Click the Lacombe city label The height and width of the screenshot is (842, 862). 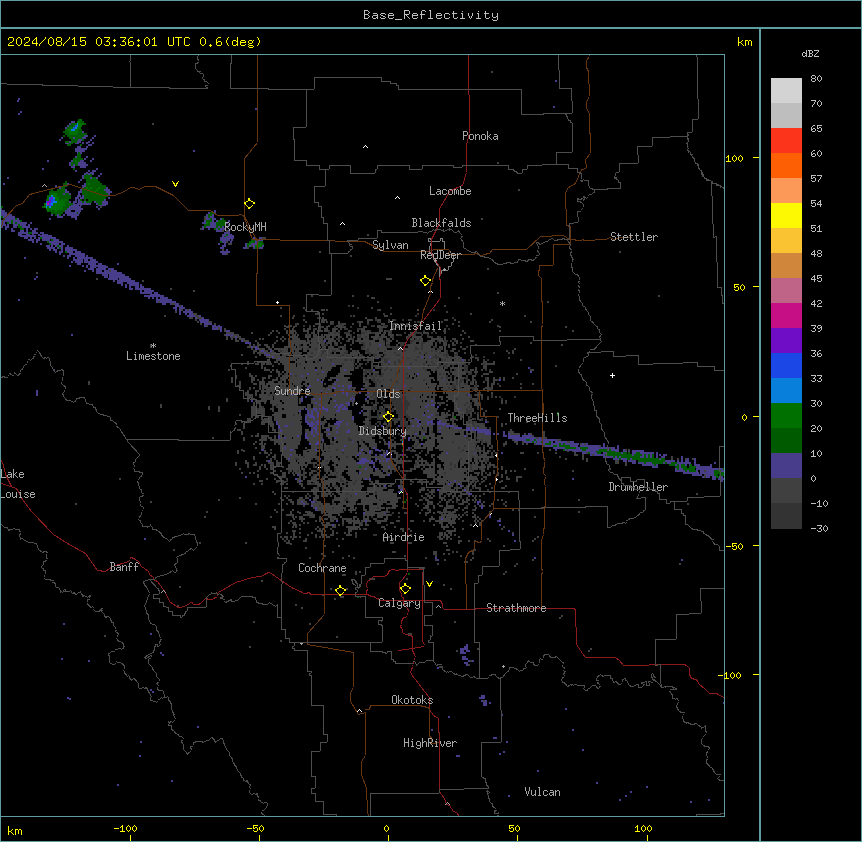coord(450,191)
